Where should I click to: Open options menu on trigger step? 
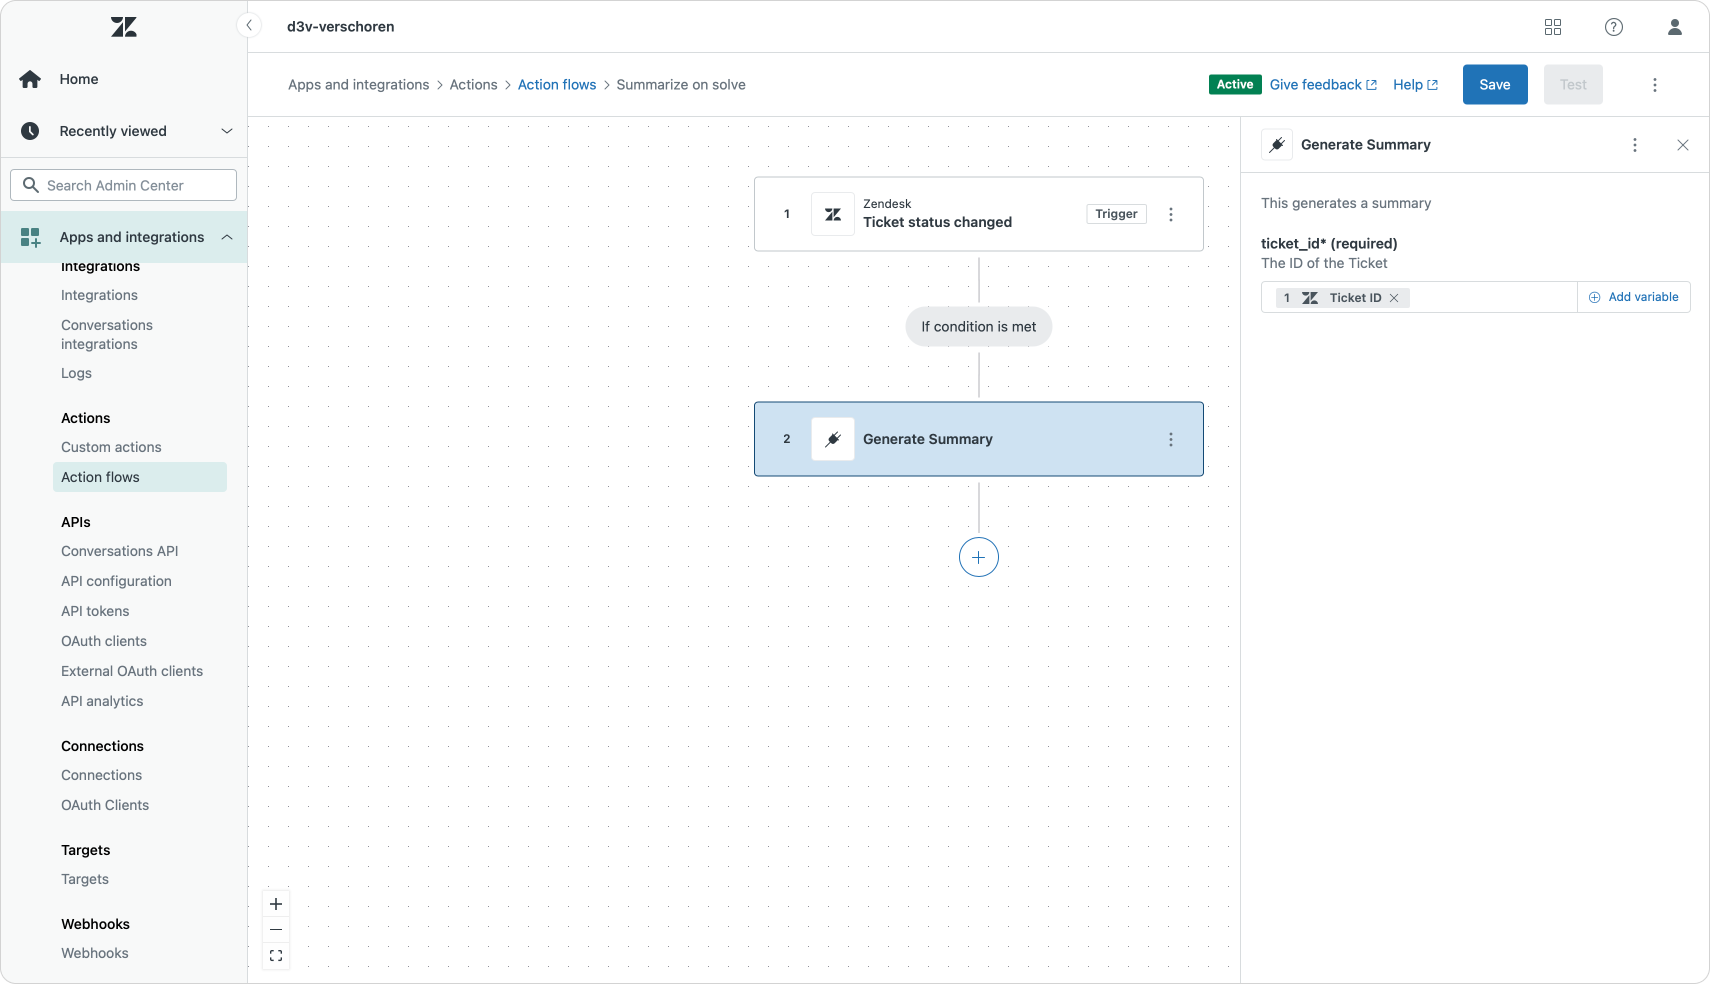pyautogui.click(x=1171, y=214)
